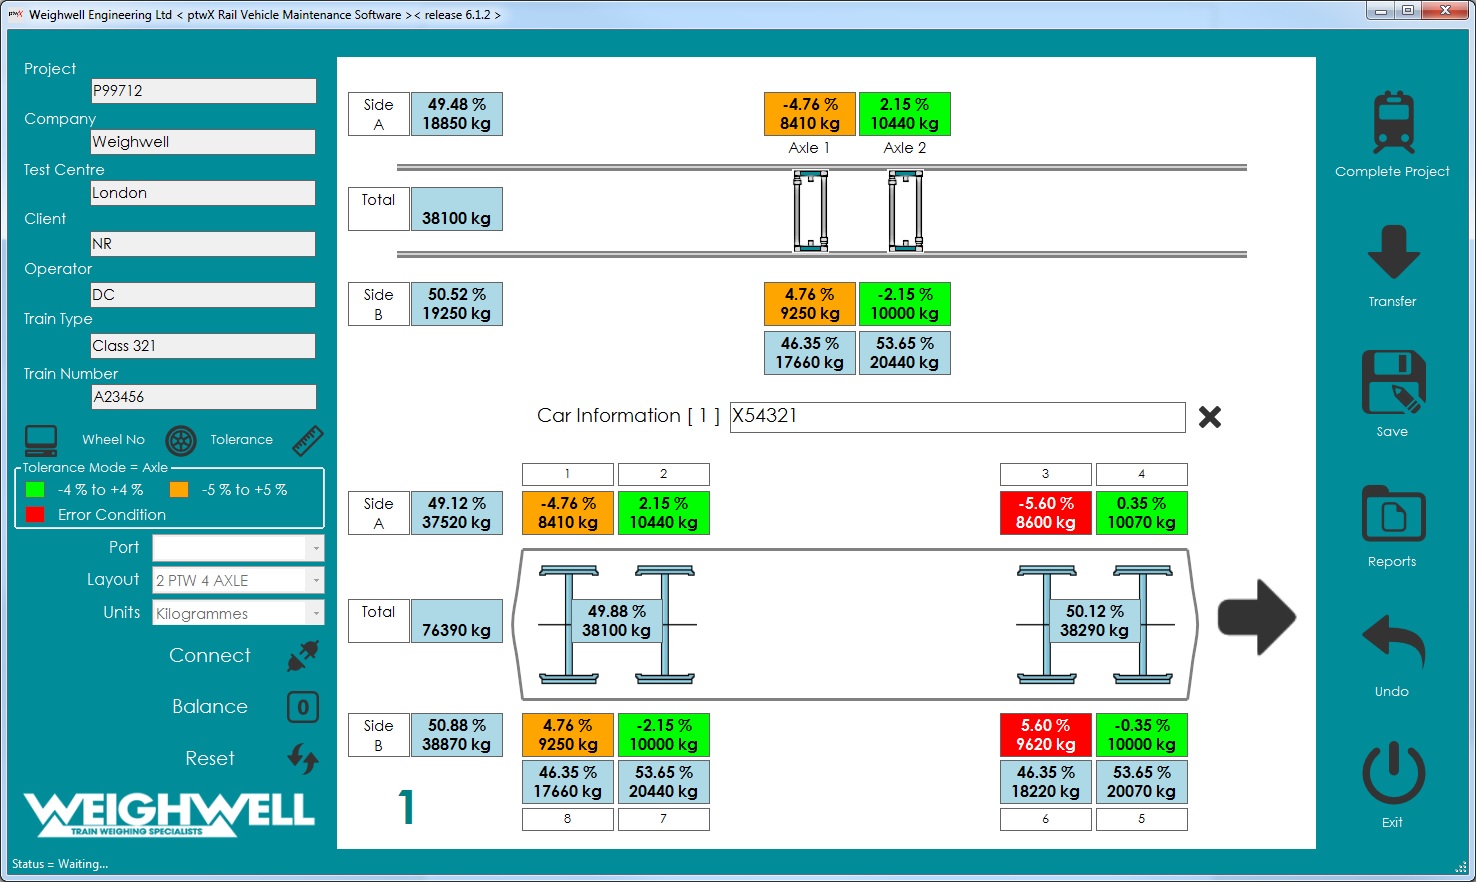Go to the next car with the right arrow
The width and height of the screenshot is (1476, 882).
(1256, 617)
